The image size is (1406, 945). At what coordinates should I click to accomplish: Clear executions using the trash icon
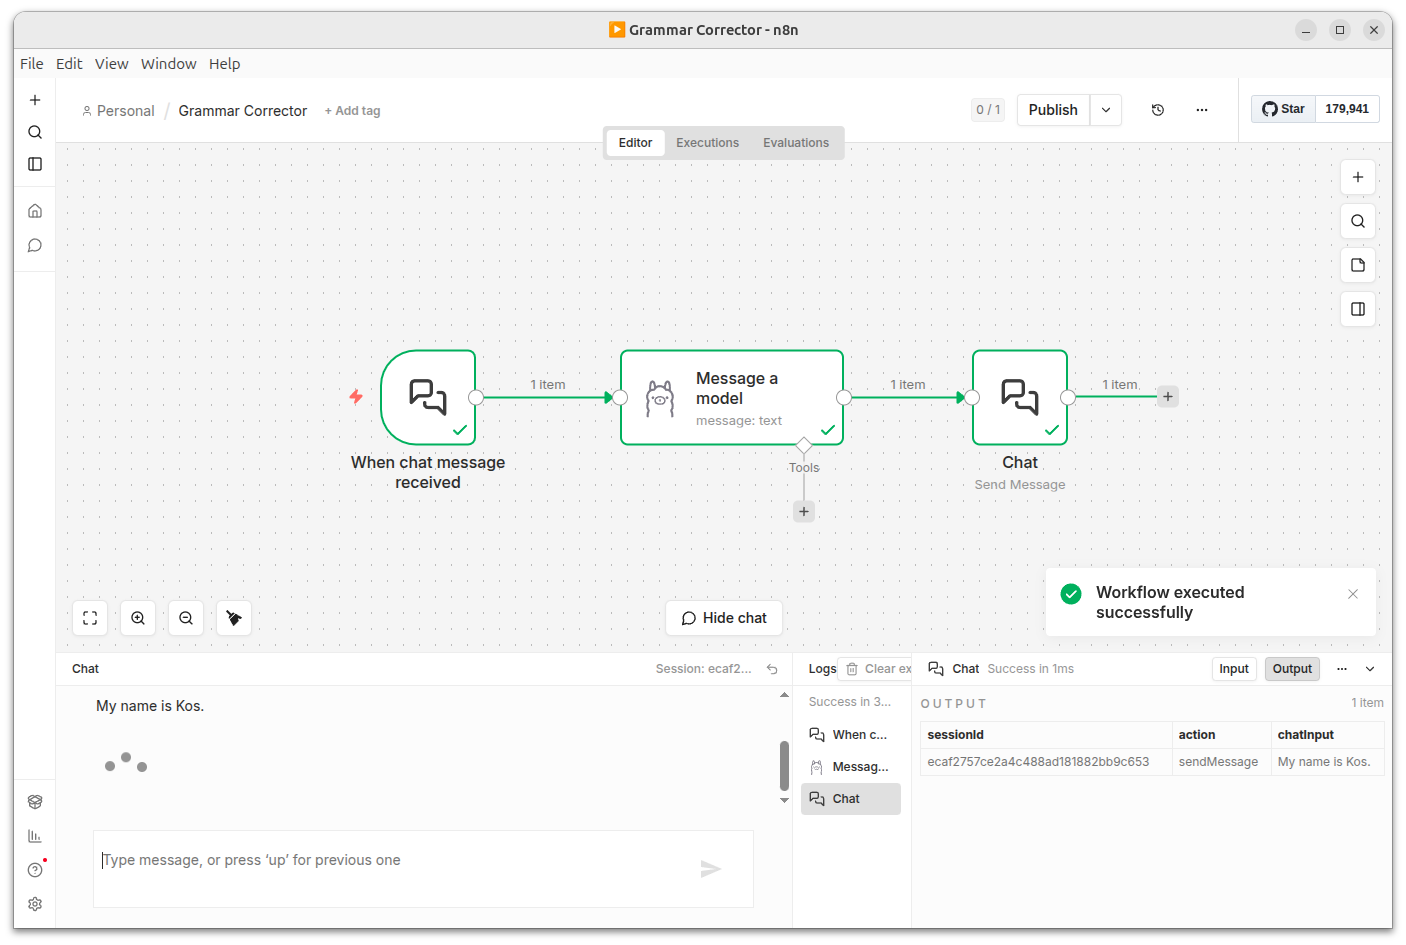(x=850, y=668)
